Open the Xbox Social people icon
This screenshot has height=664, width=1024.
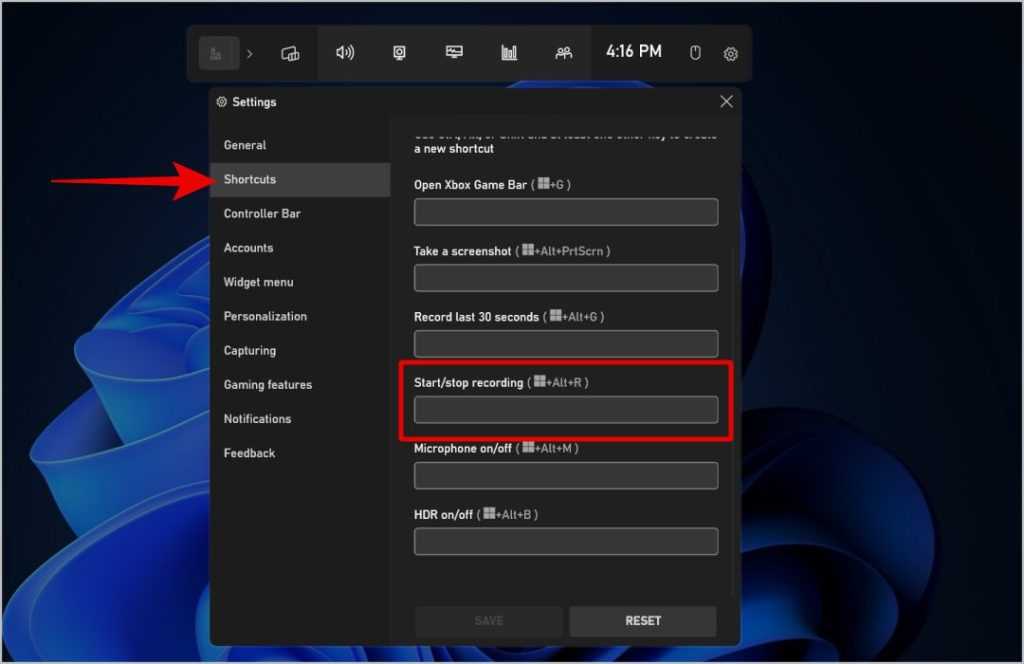pos(564,53)
